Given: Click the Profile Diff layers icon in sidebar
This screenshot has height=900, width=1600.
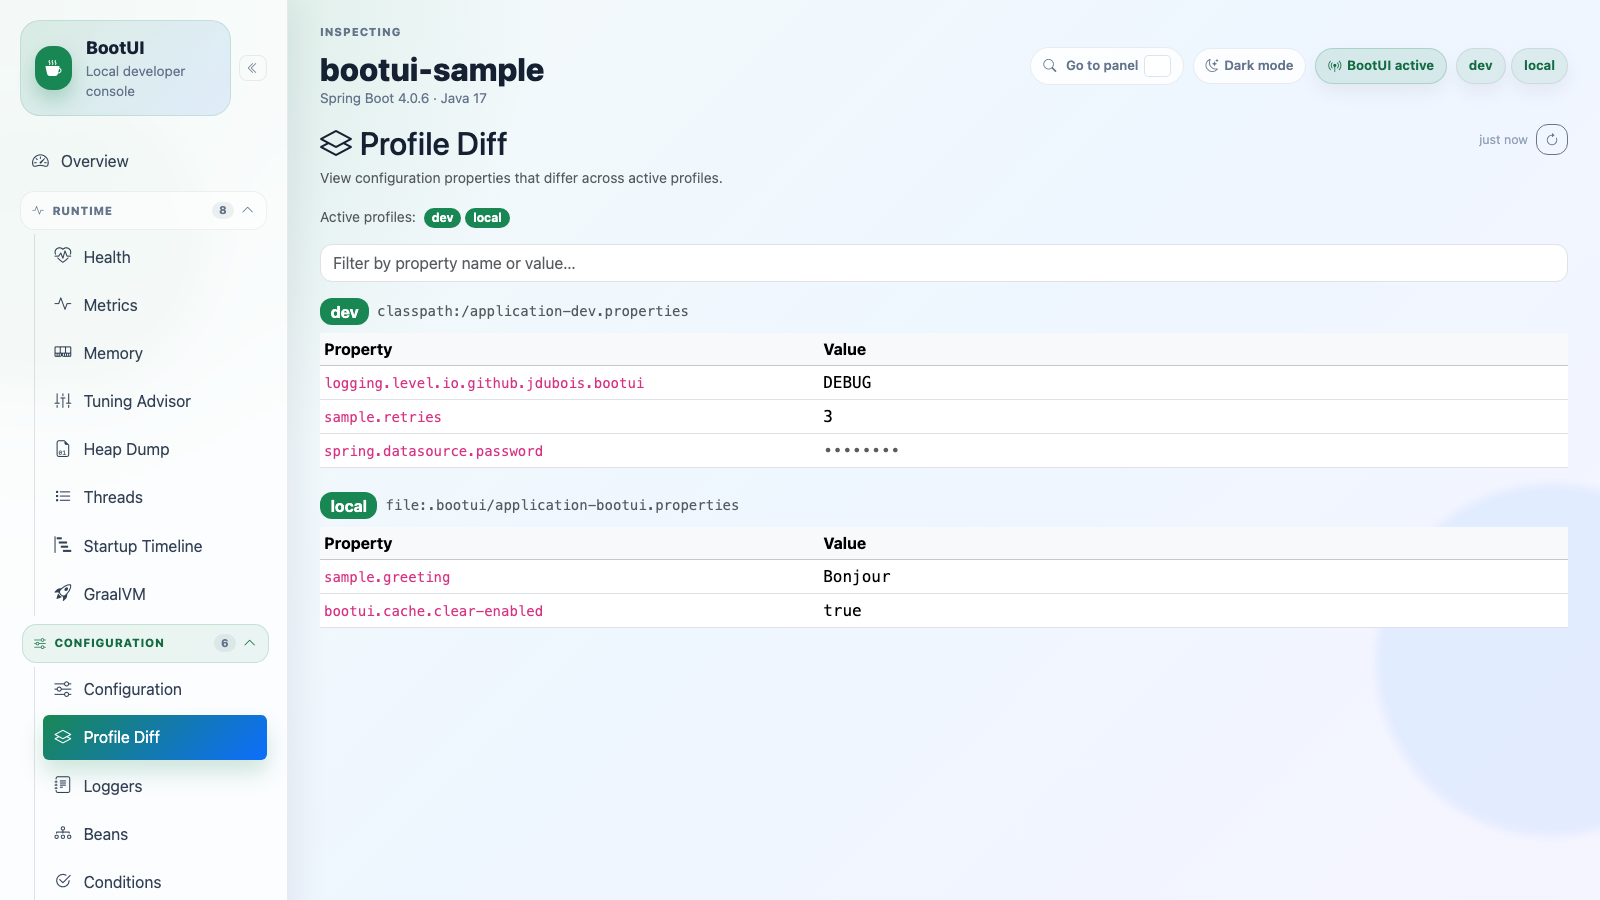Looking at the screenshot, I should pos(63,737).
